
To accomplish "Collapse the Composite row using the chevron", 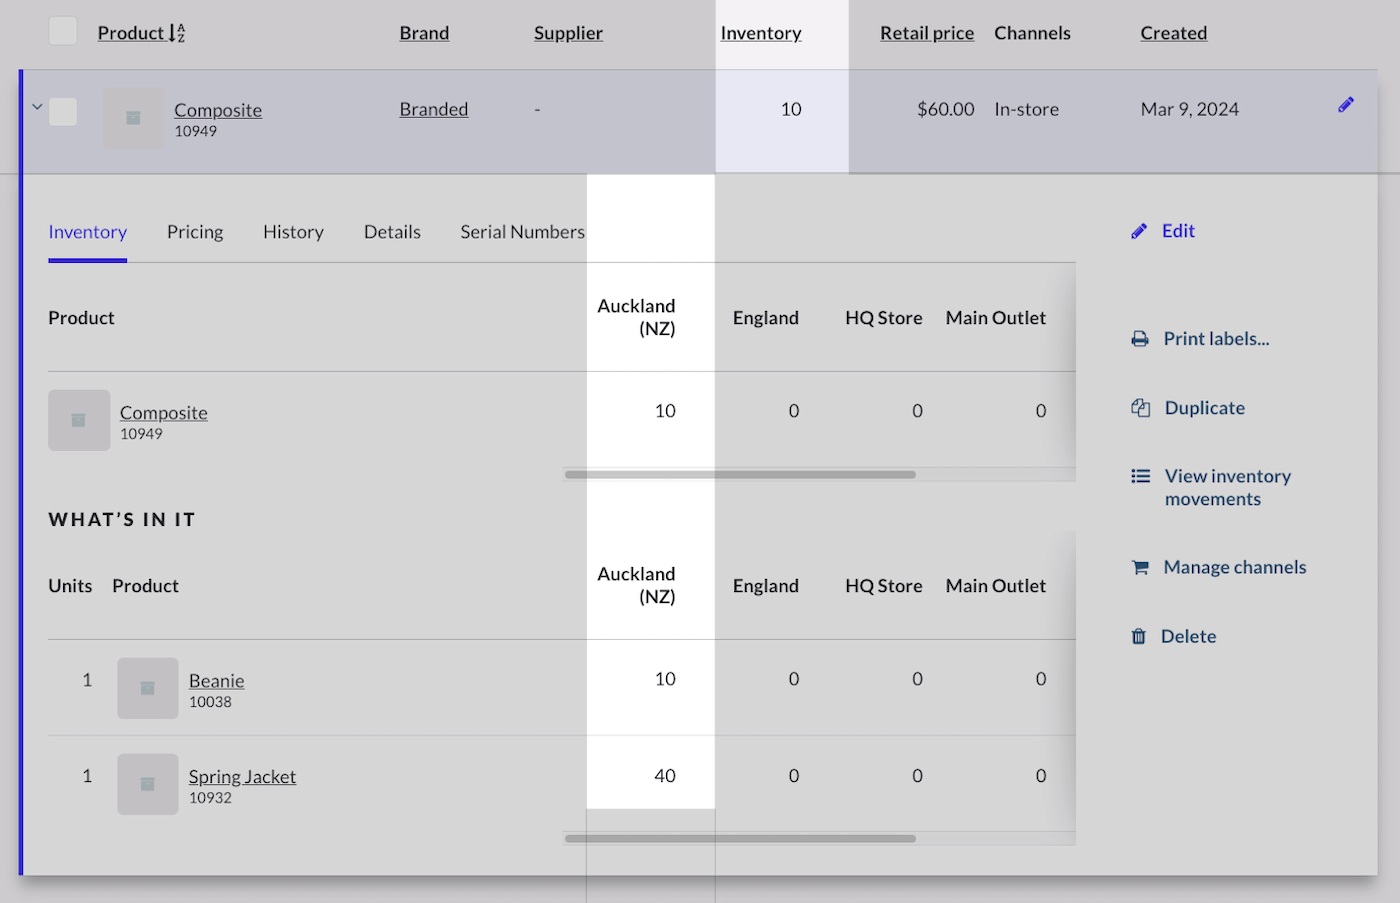I will coord(37,107).
